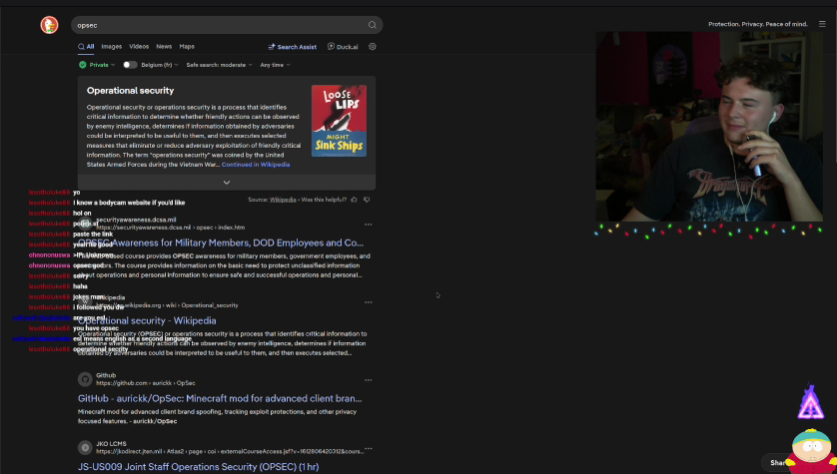
Task: Open the search settings gear icon
Action: coord(372,47)
